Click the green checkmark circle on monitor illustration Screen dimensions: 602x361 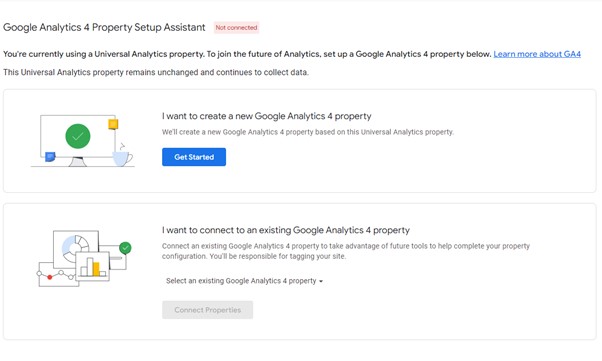pos(78,136)
